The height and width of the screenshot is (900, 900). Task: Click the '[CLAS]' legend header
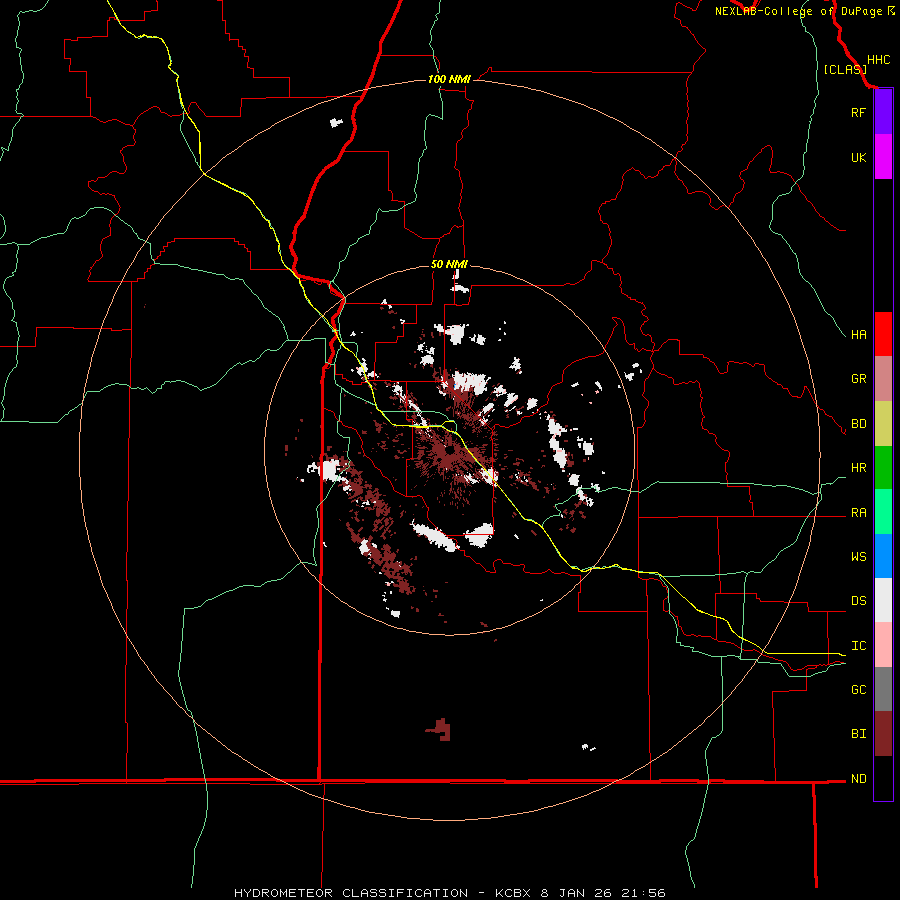point(845,69)
